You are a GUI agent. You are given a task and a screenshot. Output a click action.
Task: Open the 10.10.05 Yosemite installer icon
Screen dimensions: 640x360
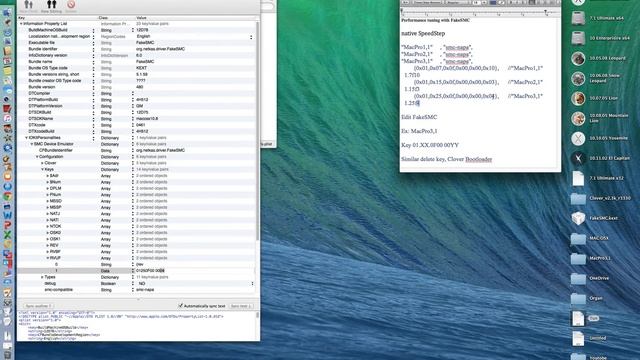pos(578,138)
